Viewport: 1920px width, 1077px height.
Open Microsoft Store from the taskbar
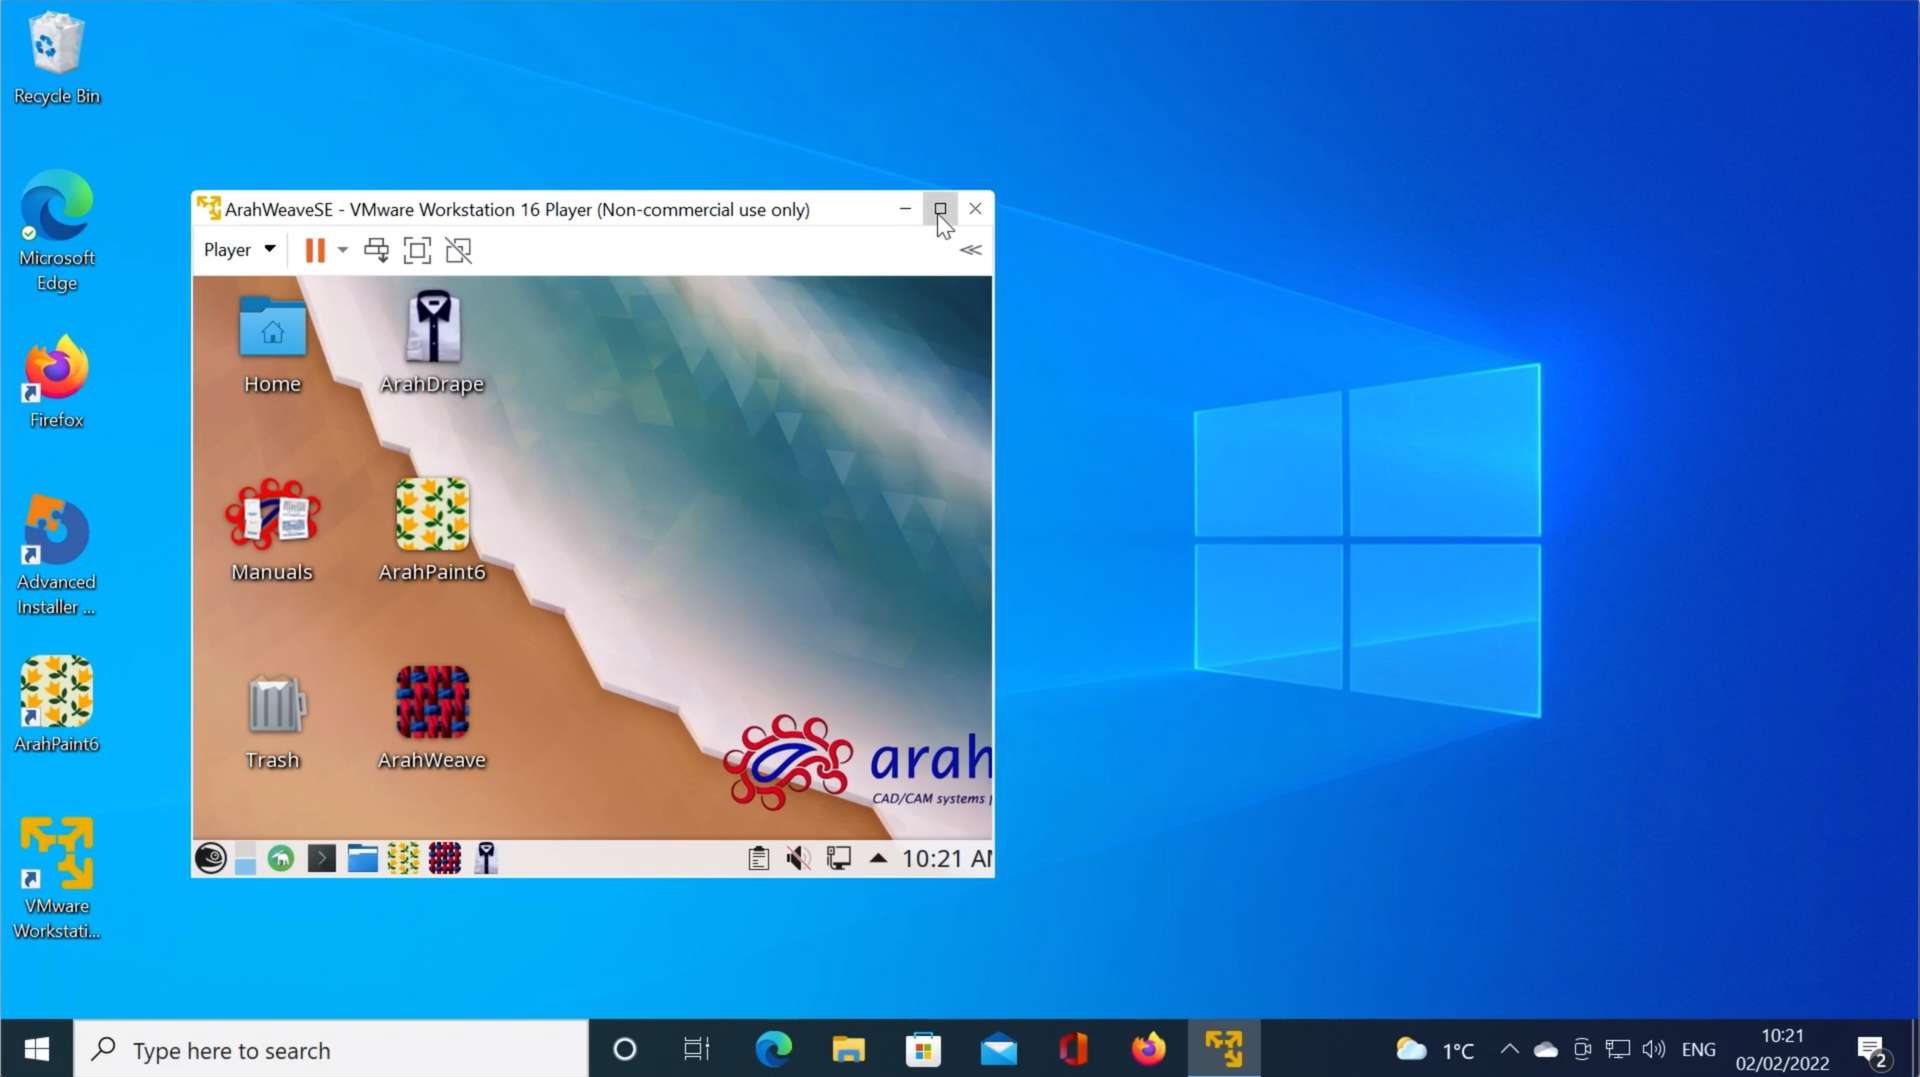(923, 1049)
